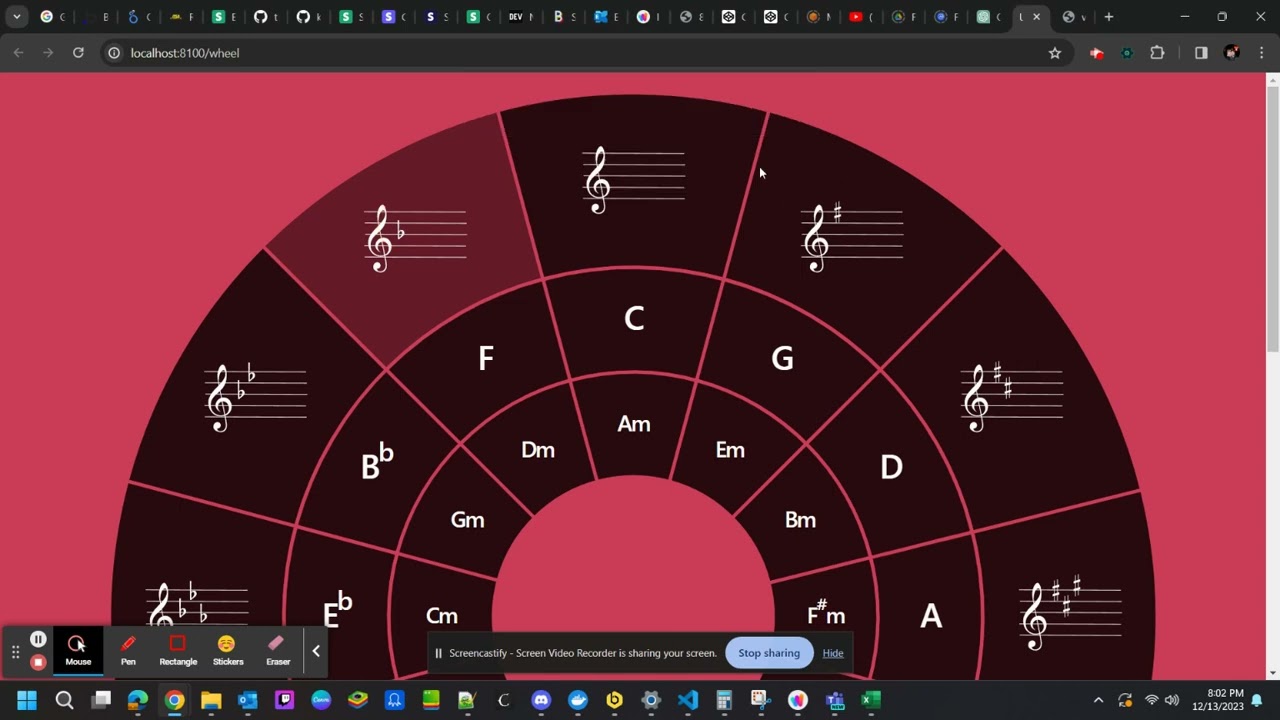Open Chrome extensions puzzle menu
This screenshot has height=720, width=1280.
1157,53
